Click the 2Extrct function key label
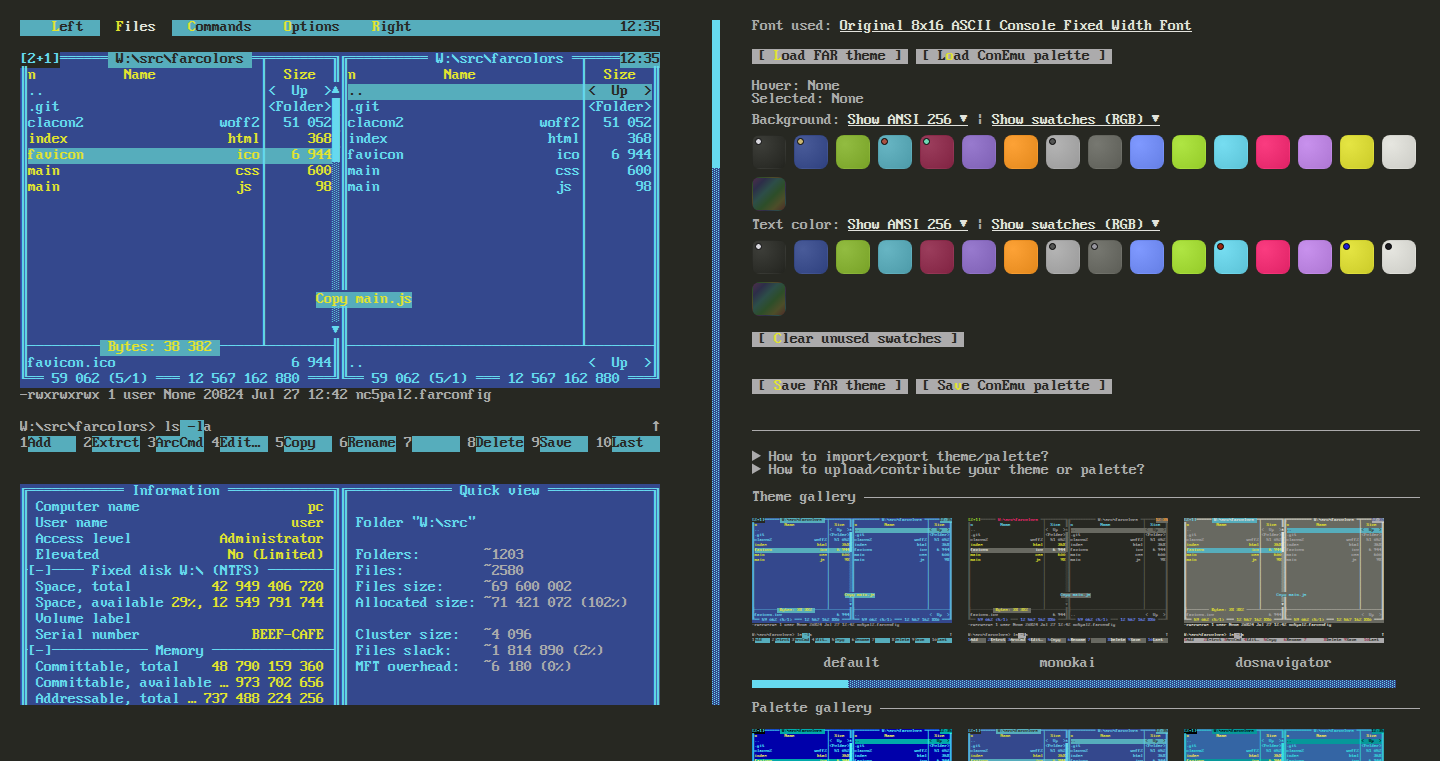 112,443
